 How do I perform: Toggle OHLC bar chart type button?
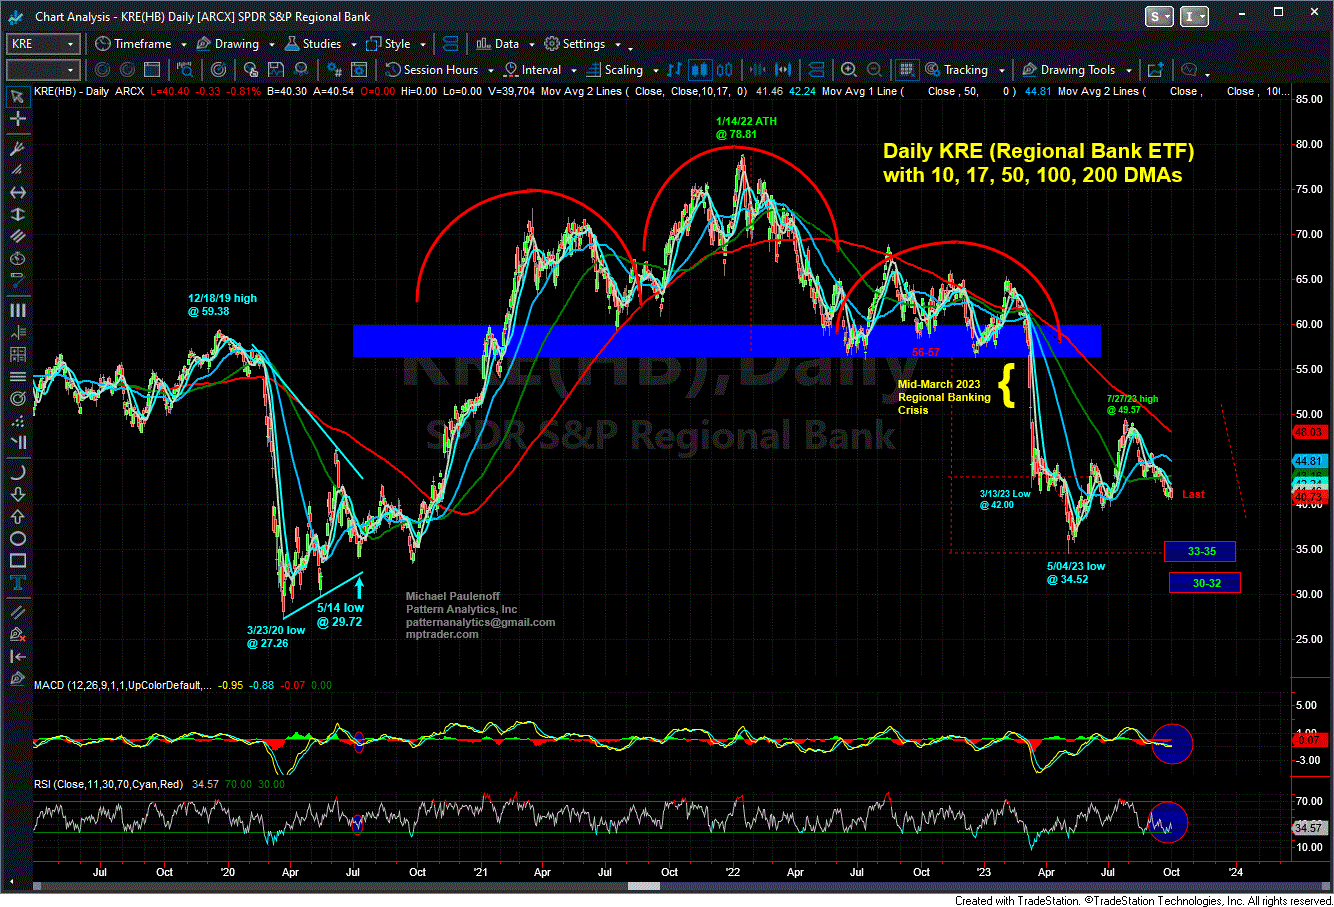[x=673, y=70]
